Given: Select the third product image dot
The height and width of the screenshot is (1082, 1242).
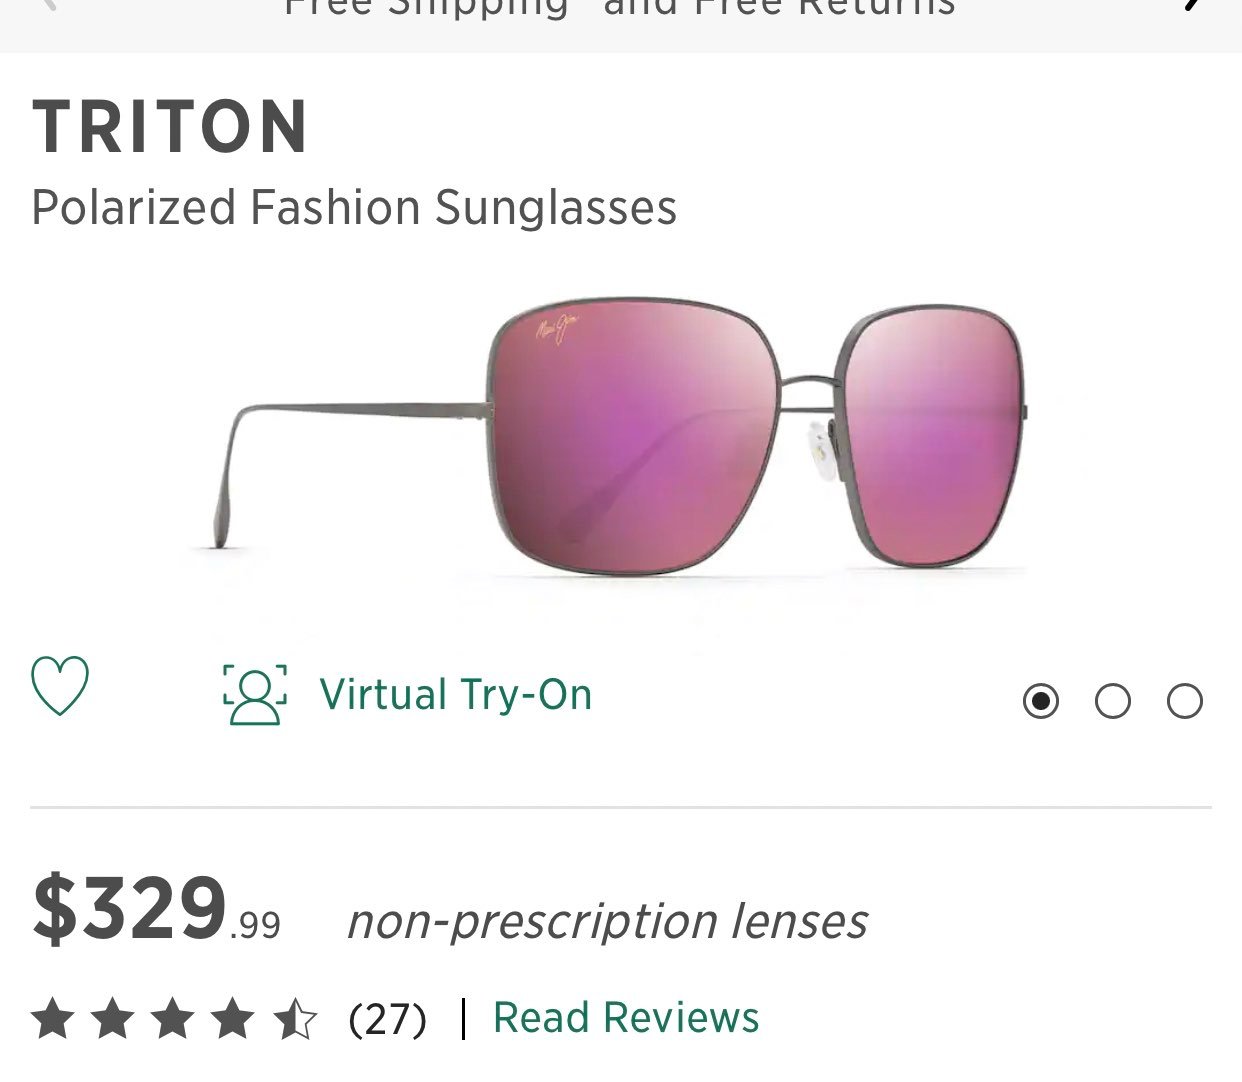Looking at the screenshot, I should tap(1185, 701).
